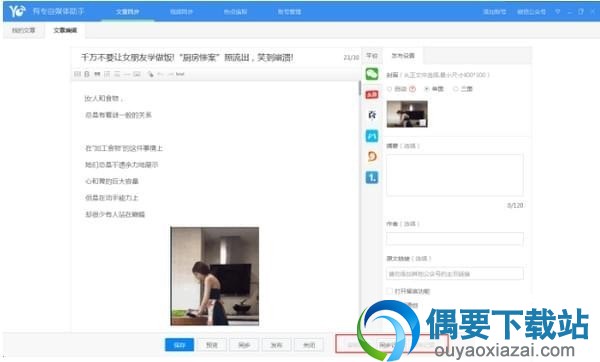Viewport: 600px width, 362px height.
Task: Insert an image with the picture icon
Action: (137, 74)
